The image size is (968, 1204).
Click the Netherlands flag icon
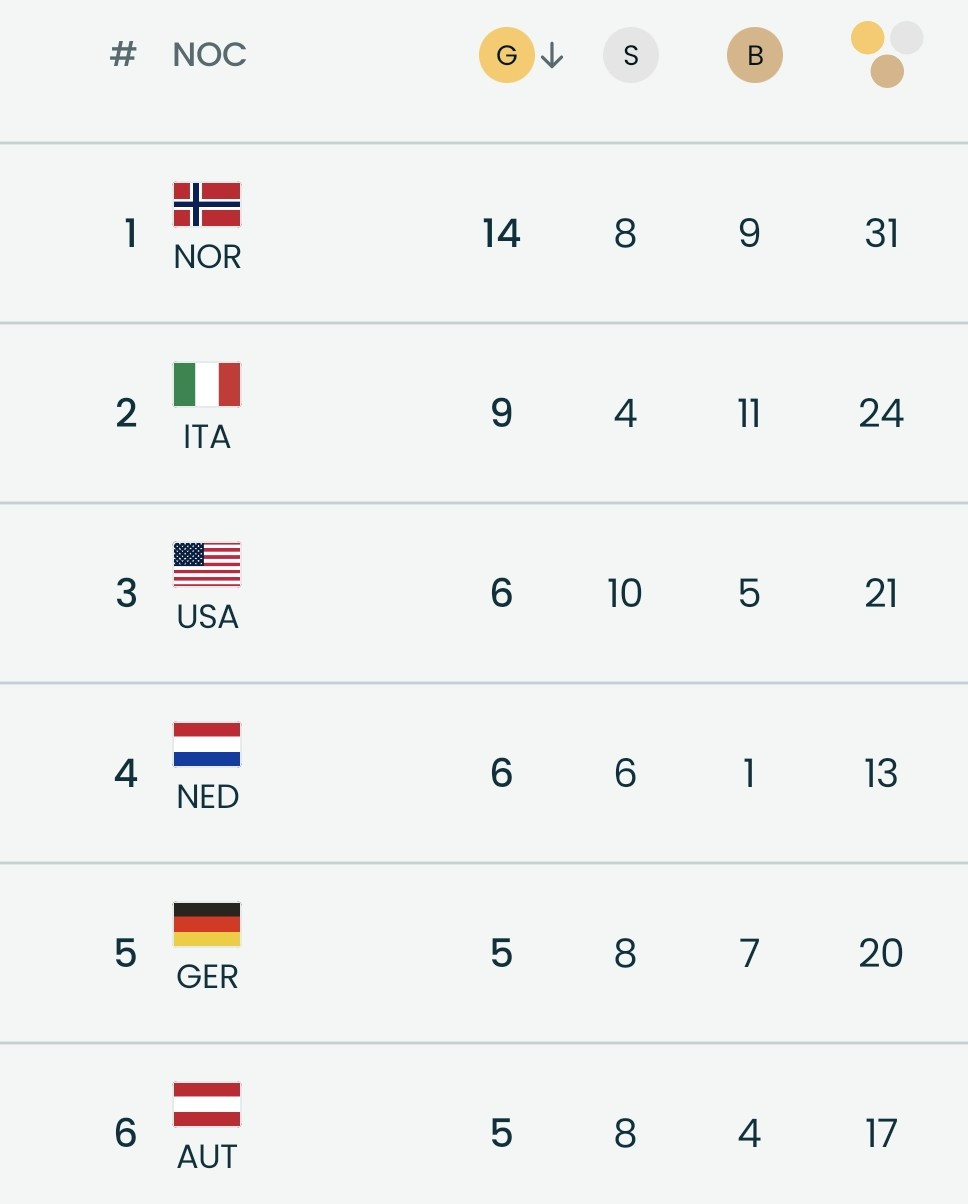tap(207, 745)
